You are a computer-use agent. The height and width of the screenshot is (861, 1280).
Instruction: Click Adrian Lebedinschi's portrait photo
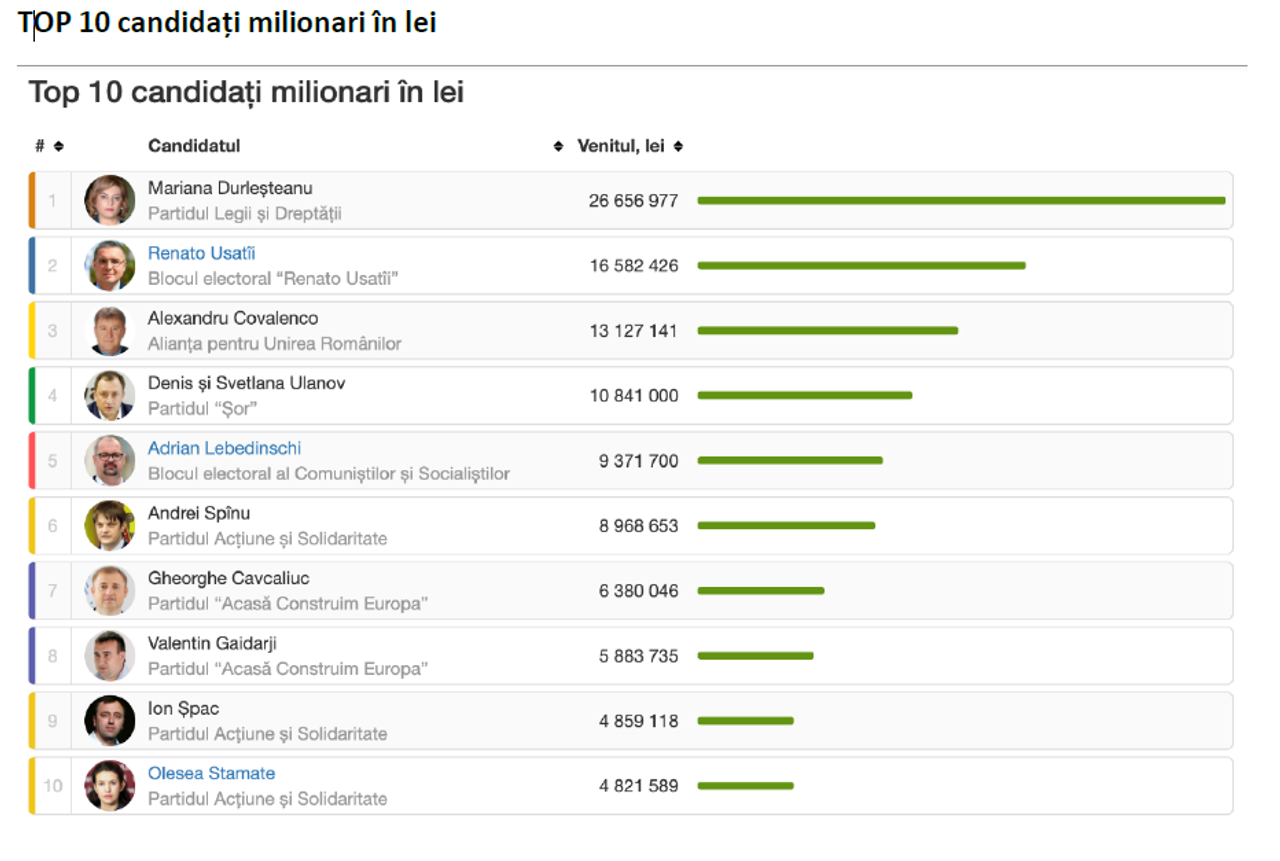pyautogui.click(x=110, y=460)
